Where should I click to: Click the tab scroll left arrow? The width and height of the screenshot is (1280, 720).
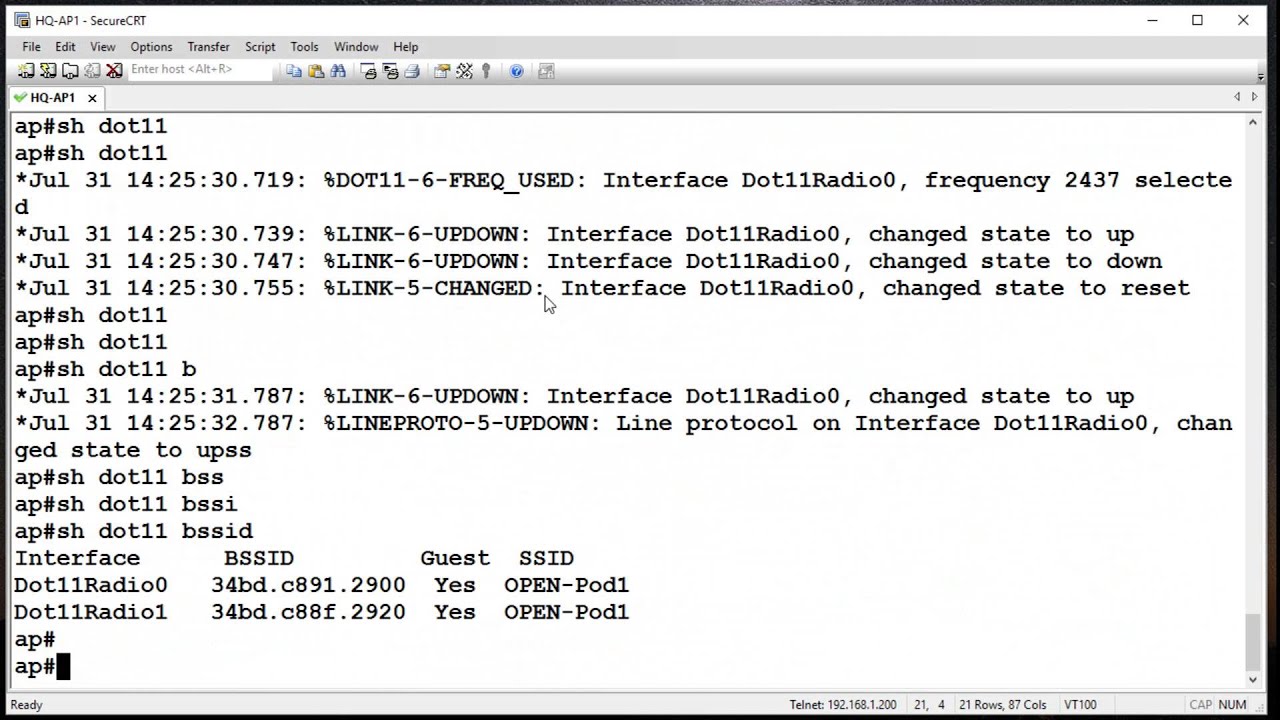1237,97
